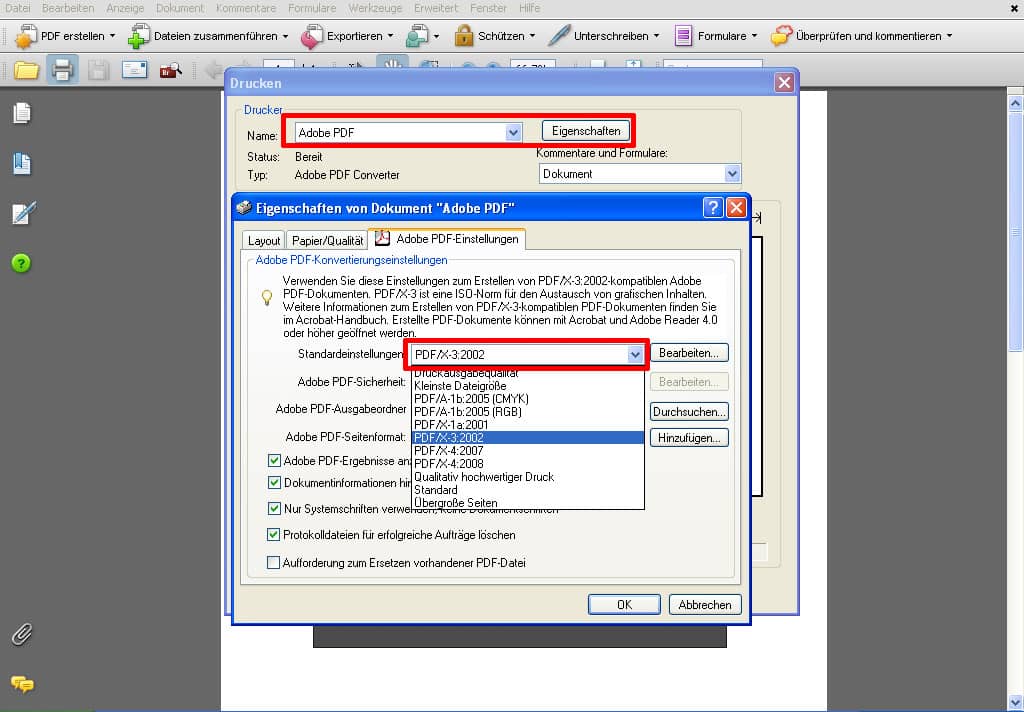Click the Eigenschaften button
This screenshot has height=712, width=1024.
pos(586,131)
